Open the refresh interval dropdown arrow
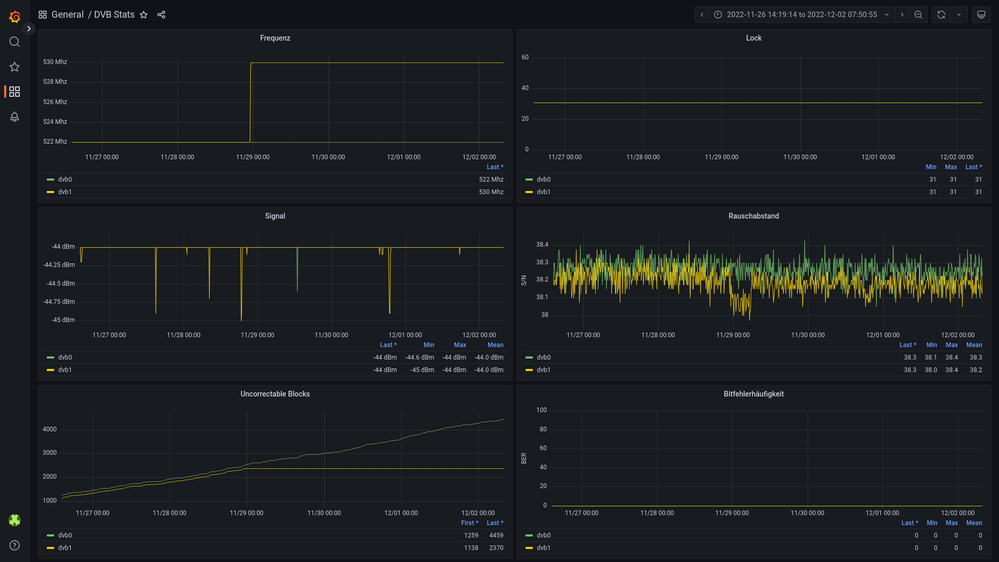 pyautogui.click(x=959, y=15)
